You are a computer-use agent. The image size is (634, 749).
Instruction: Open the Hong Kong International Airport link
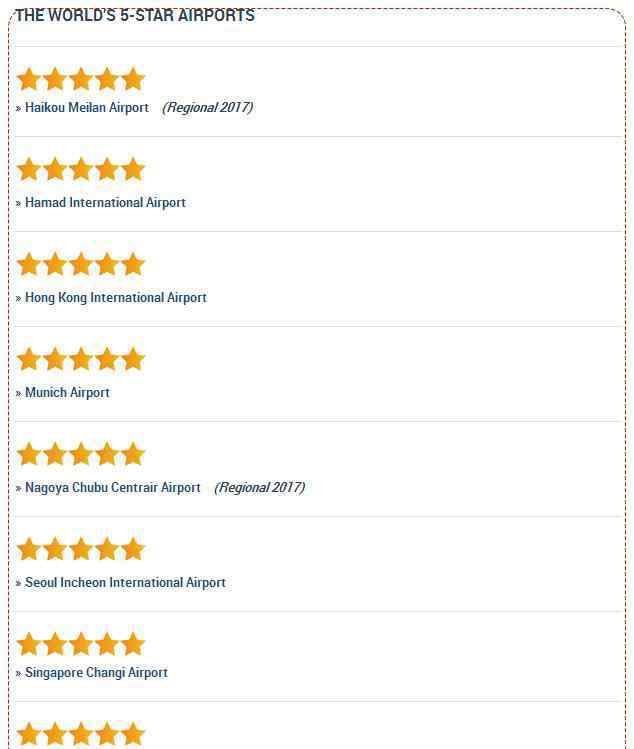[x=116, y=298]
